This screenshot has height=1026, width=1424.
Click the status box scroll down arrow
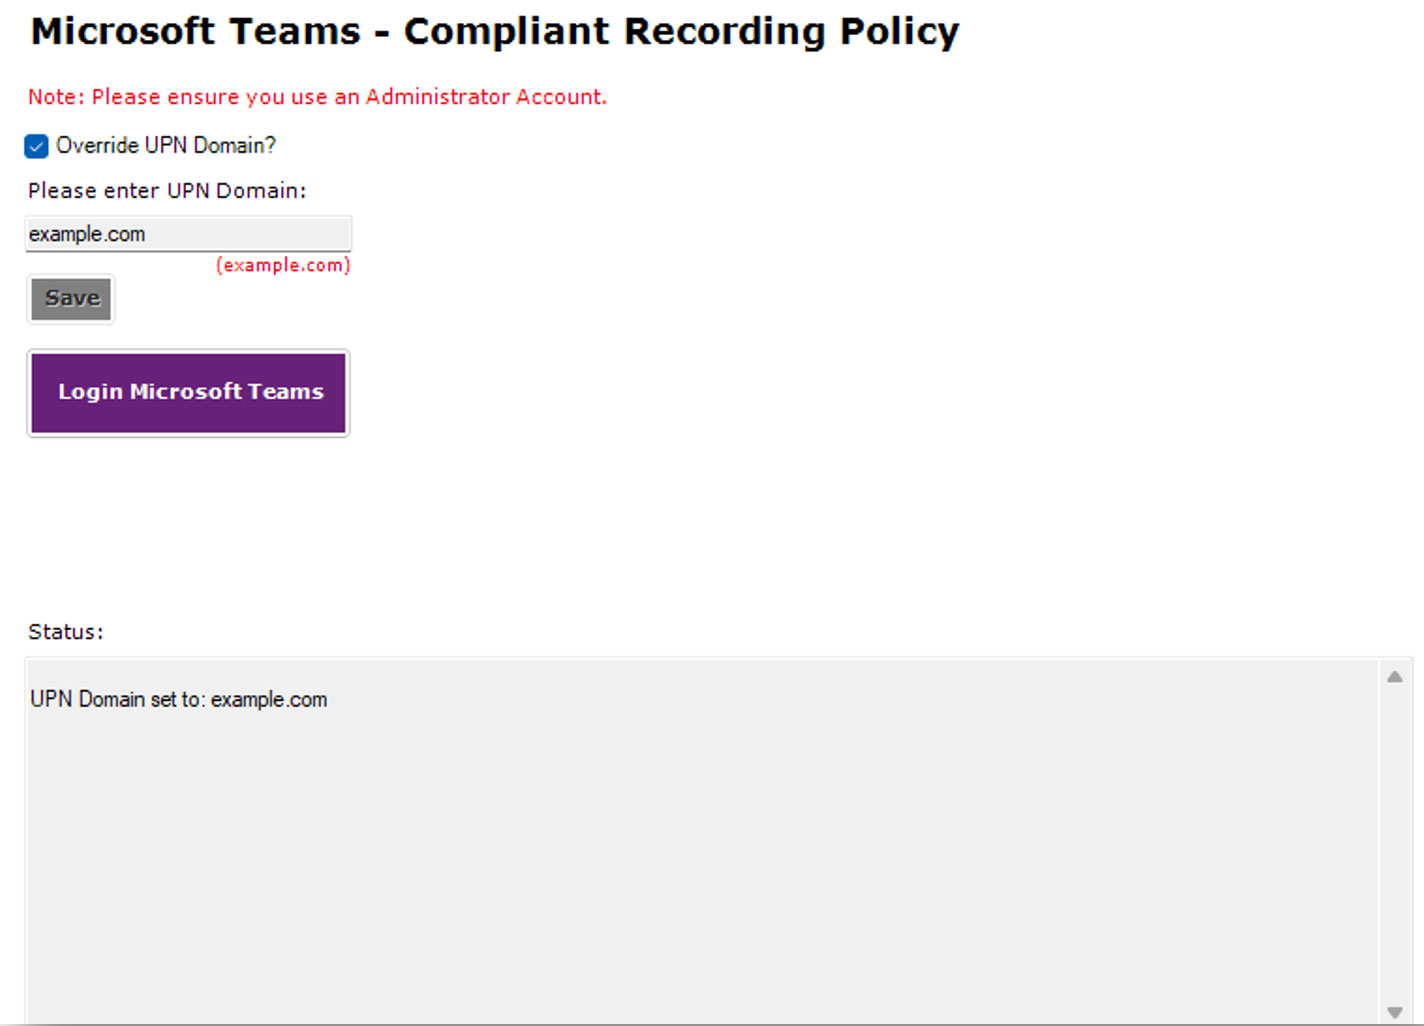tap(1395, 1012)
